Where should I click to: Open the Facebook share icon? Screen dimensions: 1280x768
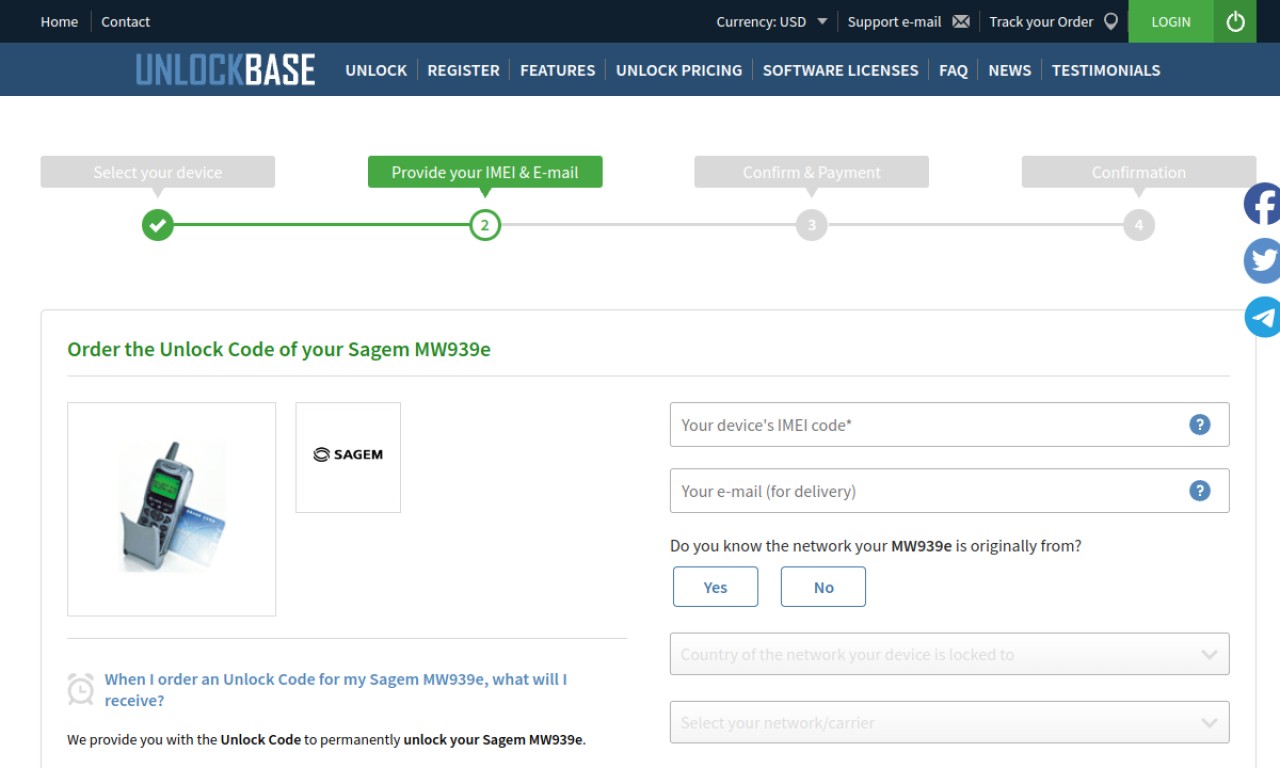(1263, 204)
